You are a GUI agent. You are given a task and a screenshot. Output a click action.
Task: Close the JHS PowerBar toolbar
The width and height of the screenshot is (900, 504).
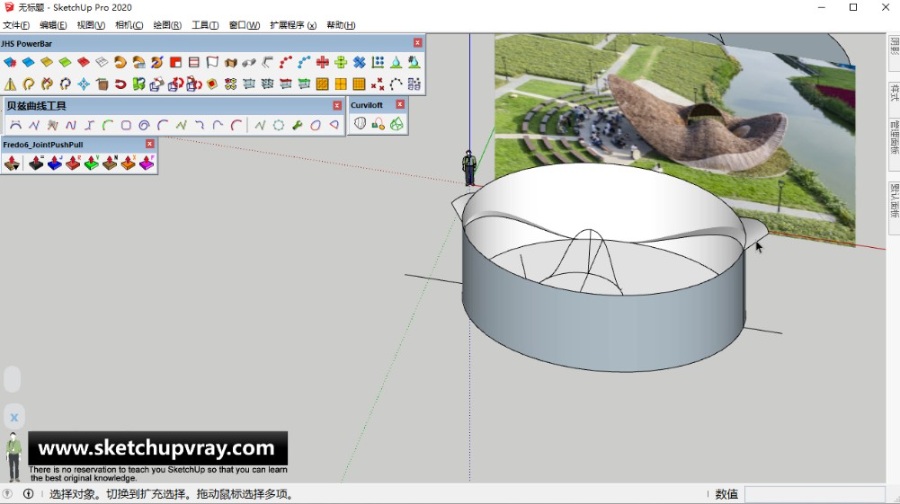coord(417,43)
